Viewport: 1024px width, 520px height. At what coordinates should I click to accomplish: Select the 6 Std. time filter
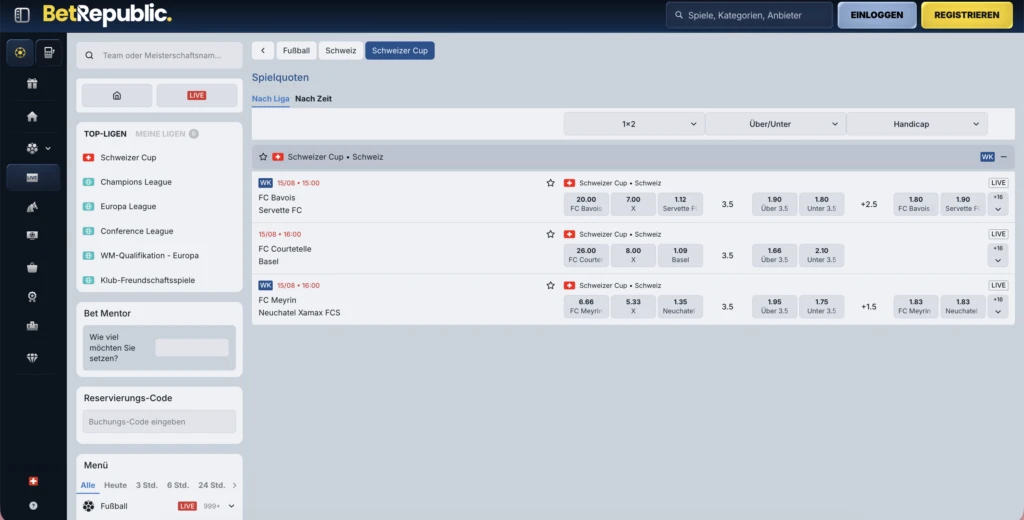point(178,485)
